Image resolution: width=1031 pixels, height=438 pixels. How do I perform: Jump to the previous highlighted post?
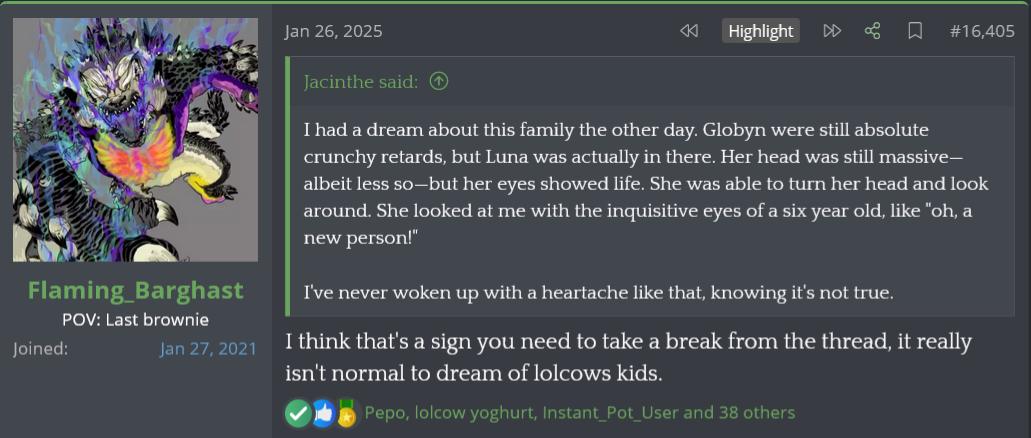689,31
